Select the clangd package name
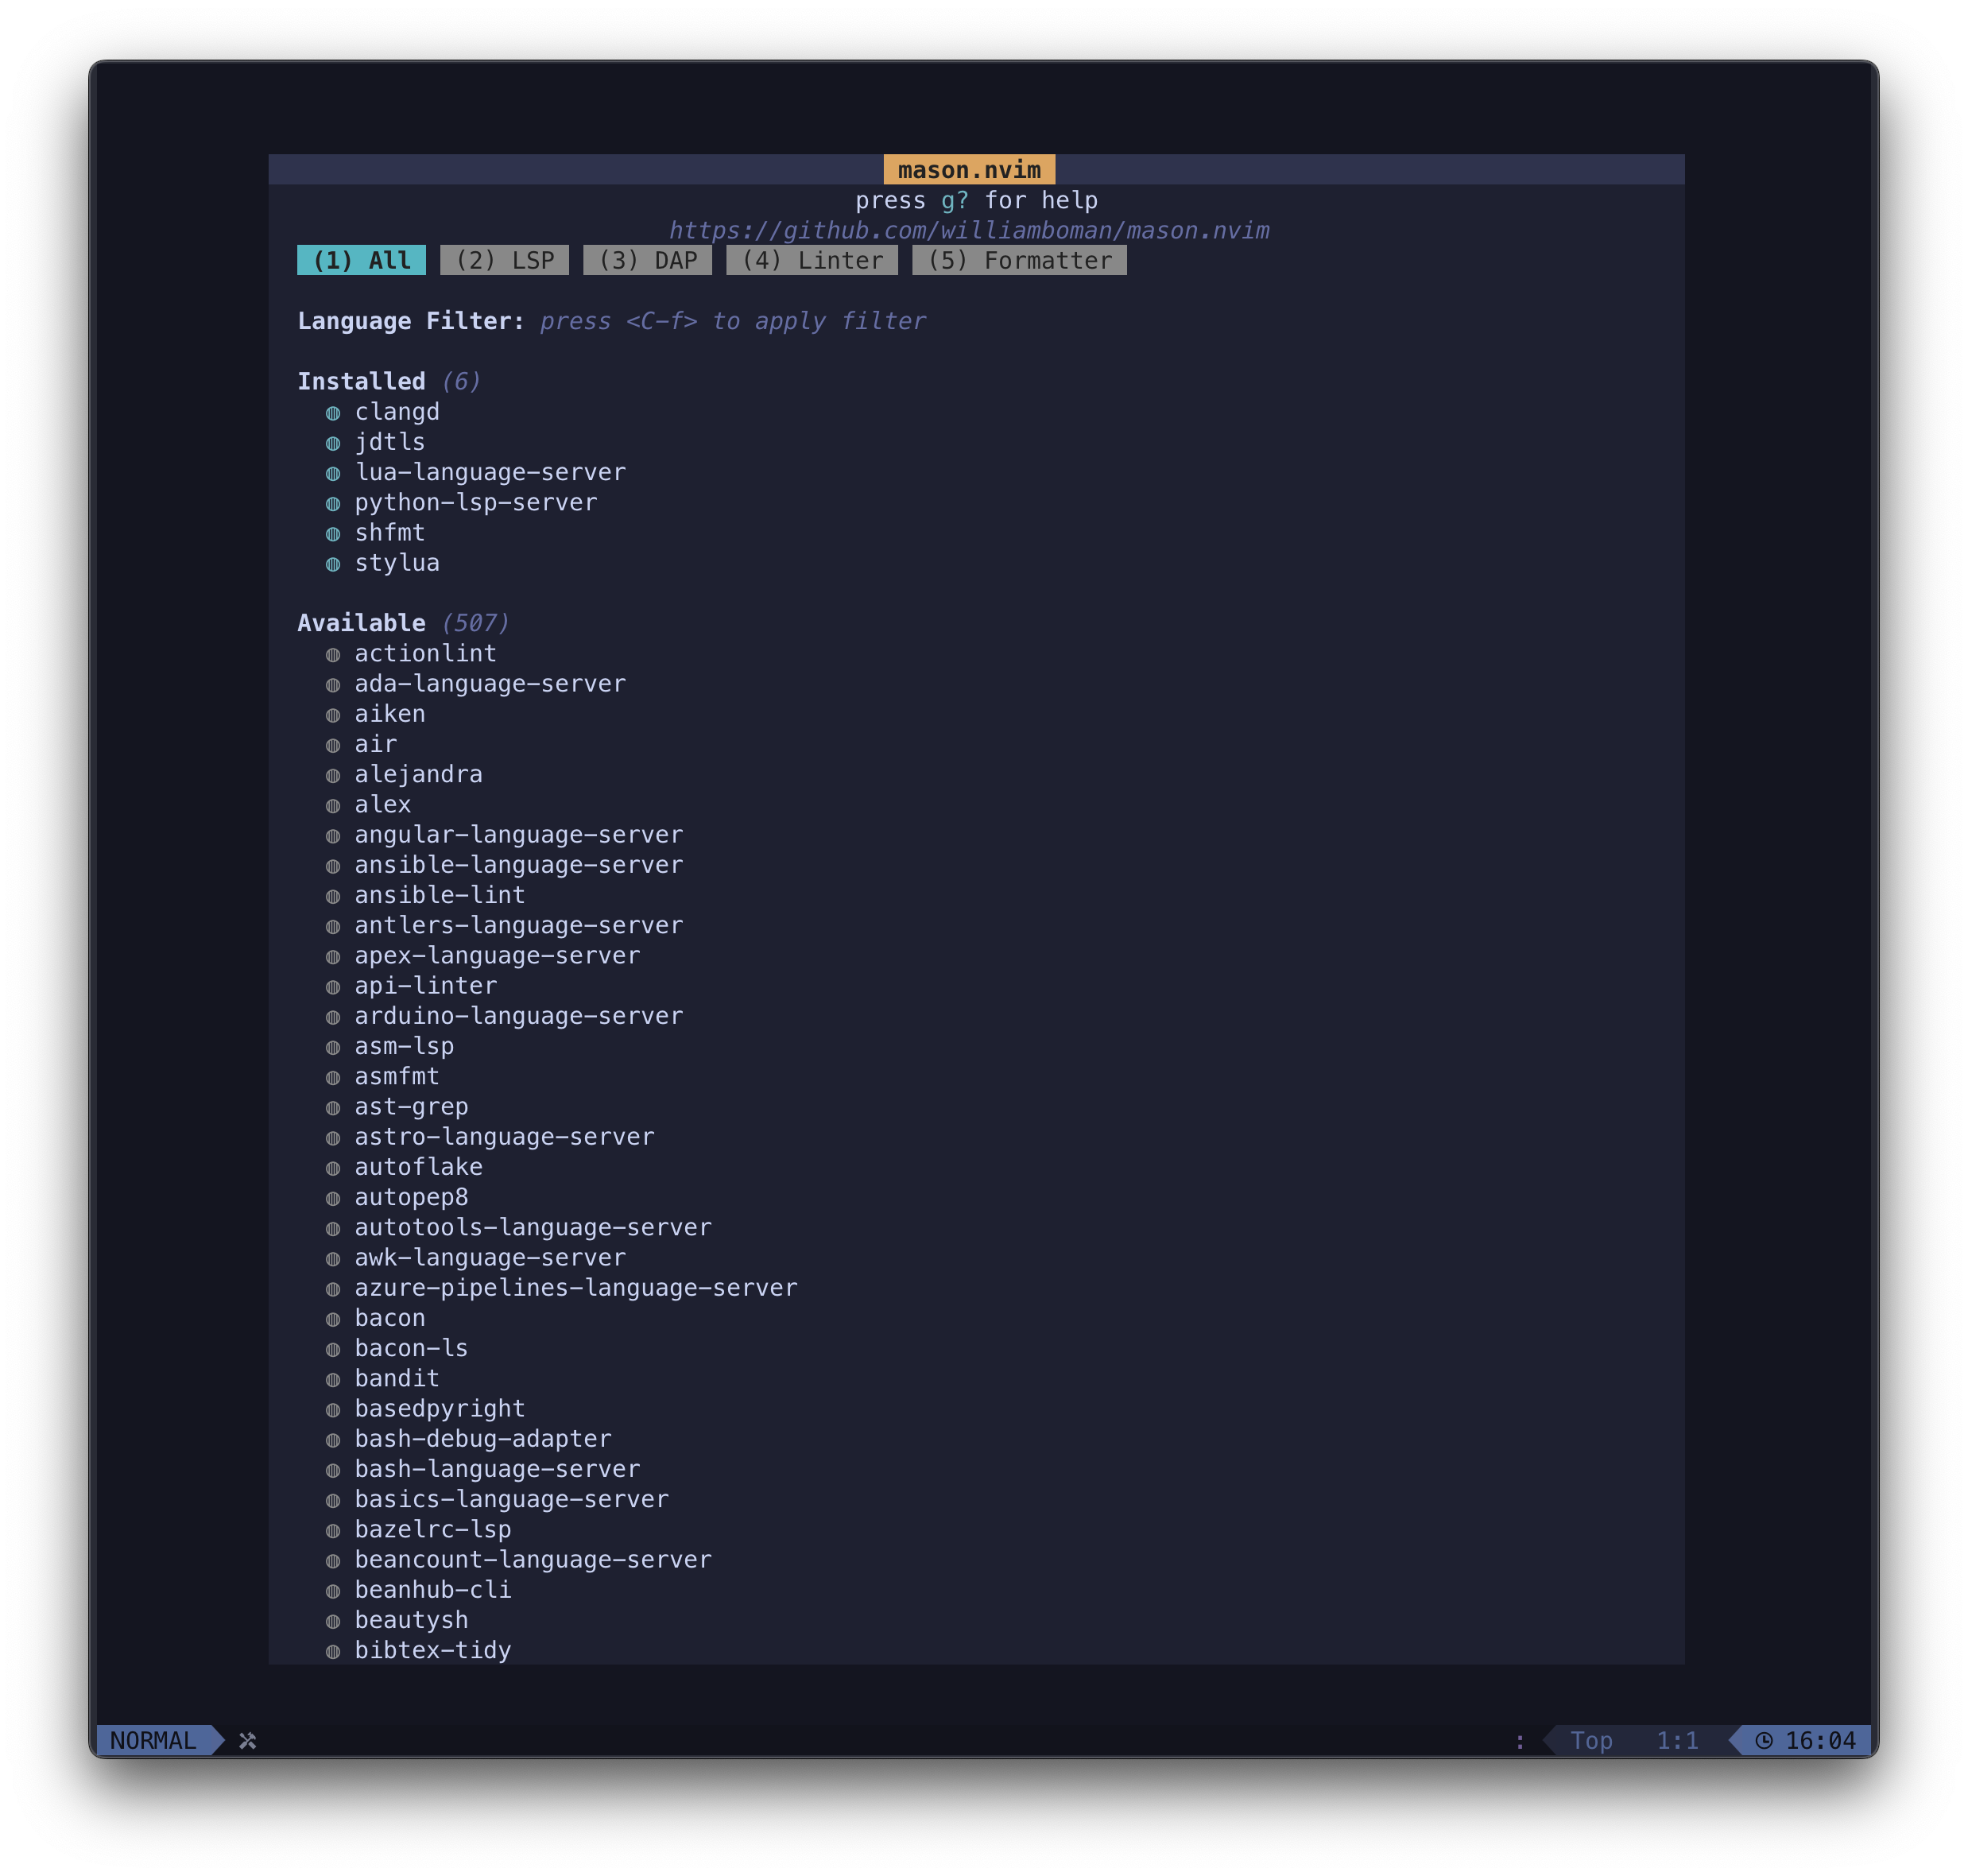Image resolution: width=1968 pixels, height=1876 pixels. pyautogui.click(x=397, y=412)
